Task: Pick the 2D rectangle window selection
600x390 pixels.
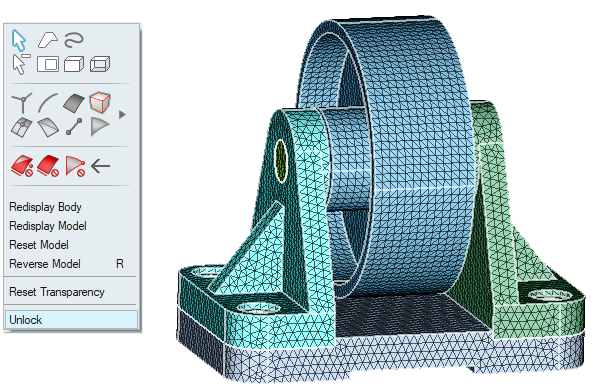Action: point(48,64)
